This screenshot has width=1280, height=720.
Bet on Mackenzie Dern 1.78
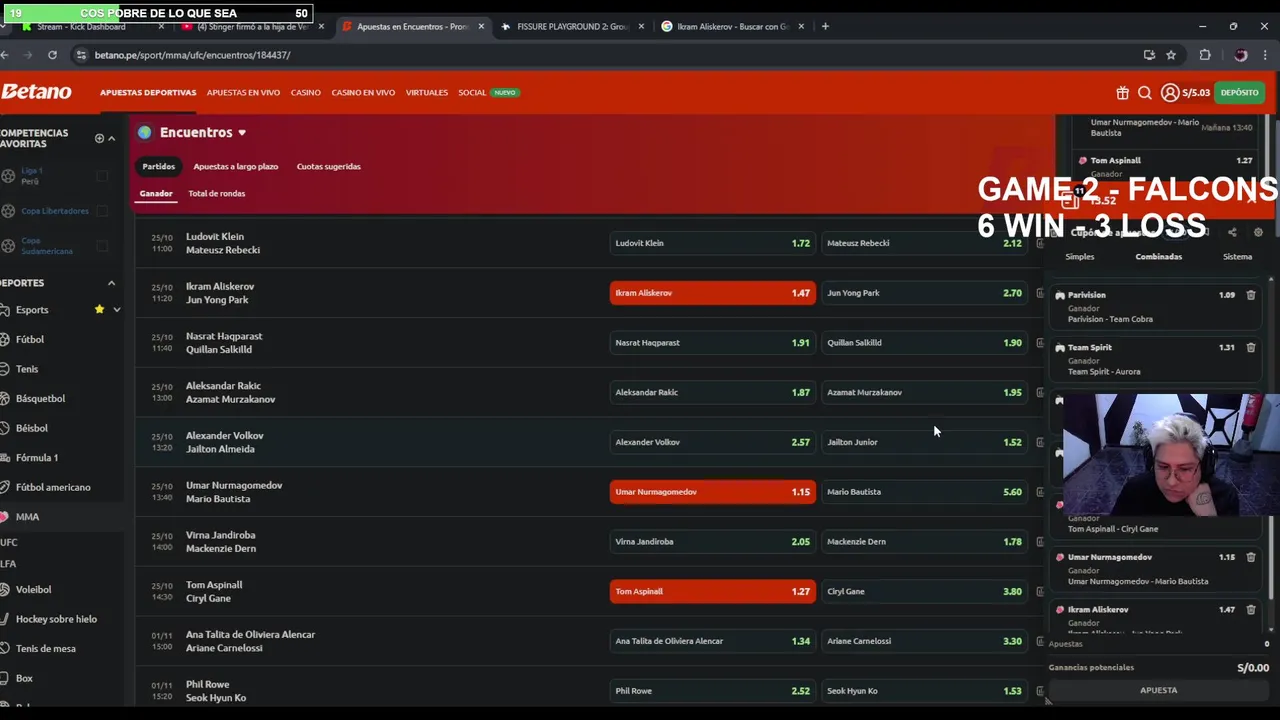(924, 542)
